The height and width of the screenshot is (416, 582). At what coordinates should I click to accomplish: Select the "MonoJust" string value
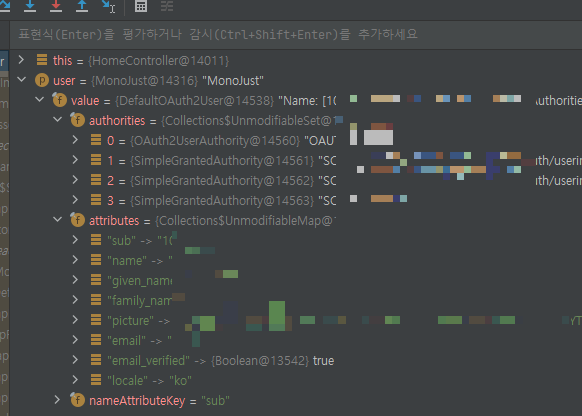pos(233,81)
